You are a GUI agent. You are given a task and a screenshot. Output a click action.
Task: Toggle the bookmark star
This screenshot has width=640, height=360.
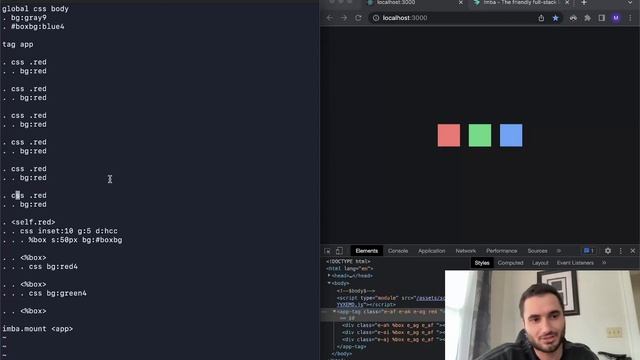coord(556,18)
